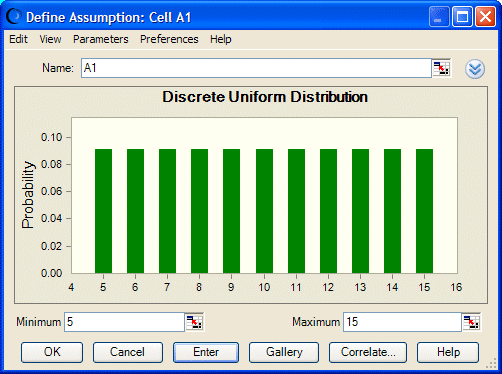Click in the Minimum value field

[x=124, y=322]
